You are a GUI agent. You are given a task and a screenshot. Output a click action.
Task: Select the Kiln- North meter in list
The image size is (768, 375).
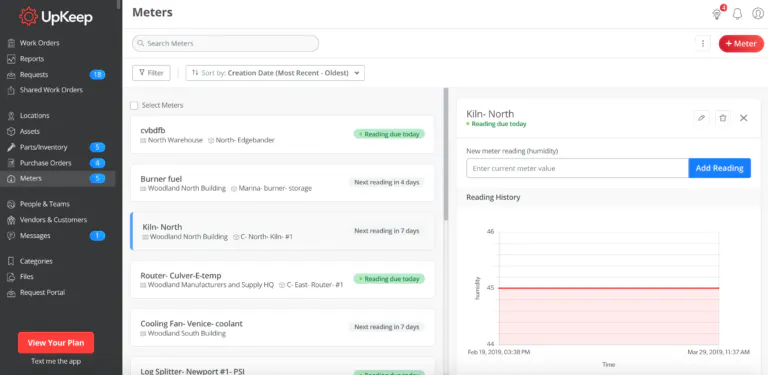[282, 232]
